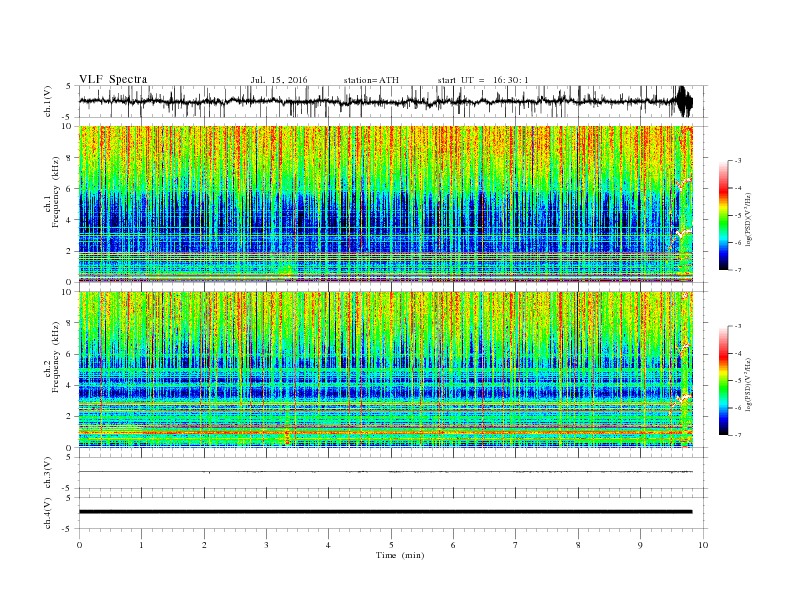
Task: Click the "-7" tick on ch.2 color bar
Action: (x=738, y=435)
